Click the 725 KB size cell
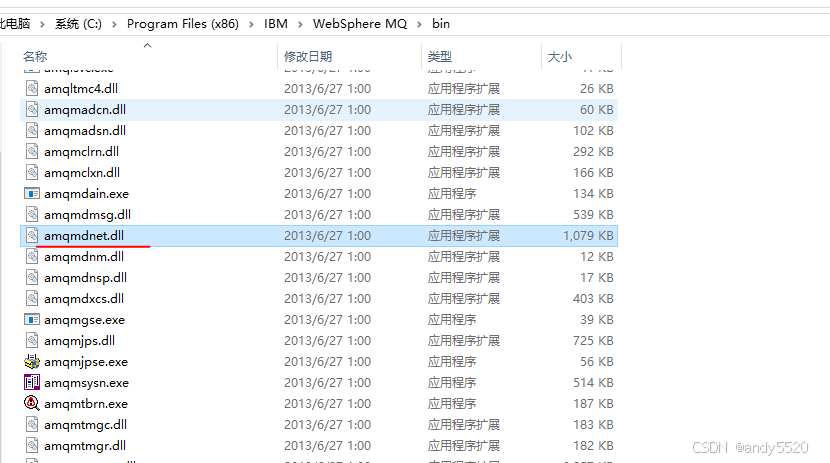This screenshot has width=830, height=463. coord(593,340)
